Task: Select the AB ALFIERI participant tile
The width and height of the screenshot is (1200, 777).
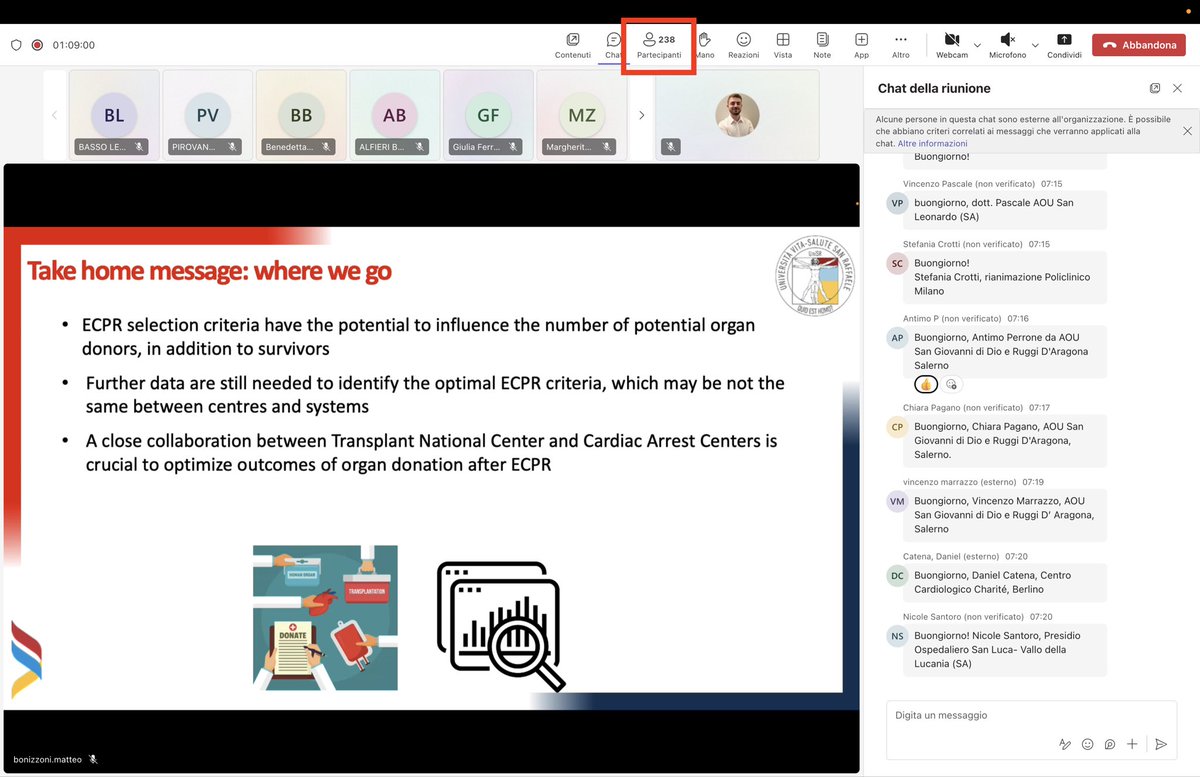Action: [x=394, y=114]
